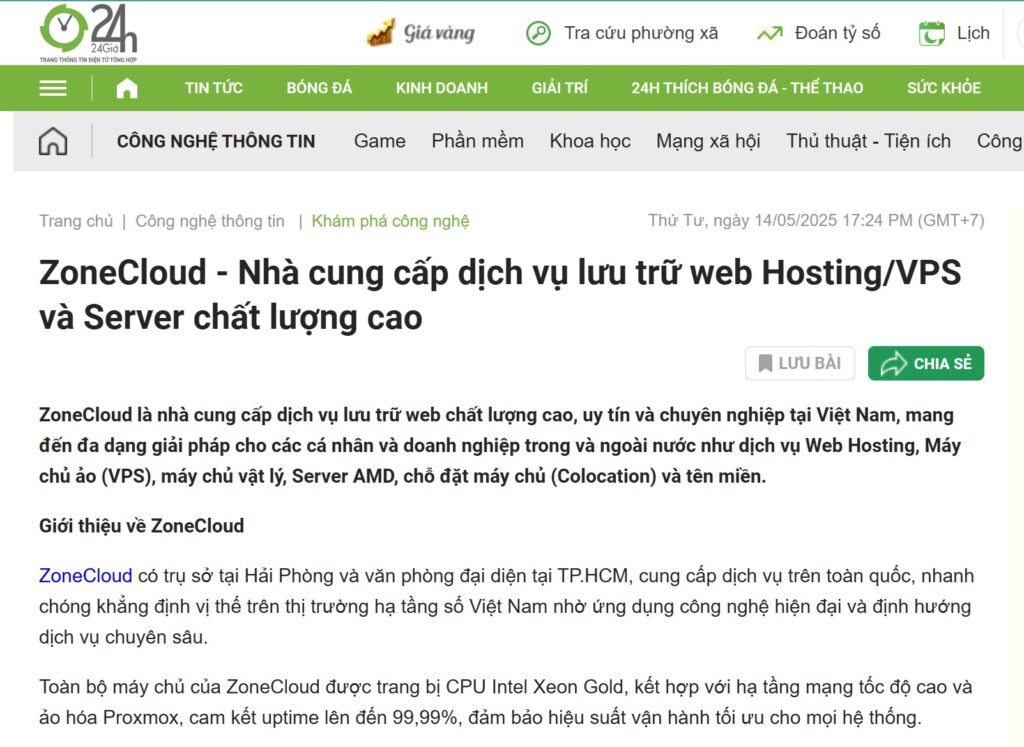1024x747 pixels.
Task: Open the Đoán tỷ số link
Action: (x=837, y=33)
